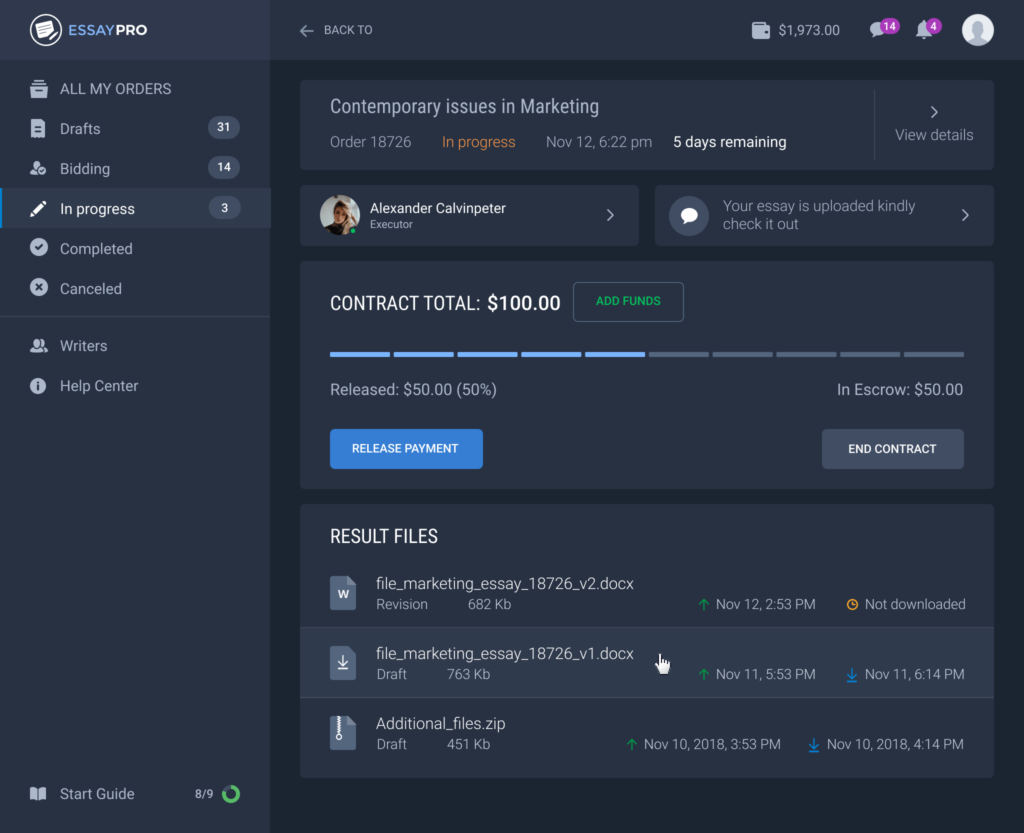Screen dimensions: 1024x833
Task: Click download icon for v1 draft file
Action: 343,663
